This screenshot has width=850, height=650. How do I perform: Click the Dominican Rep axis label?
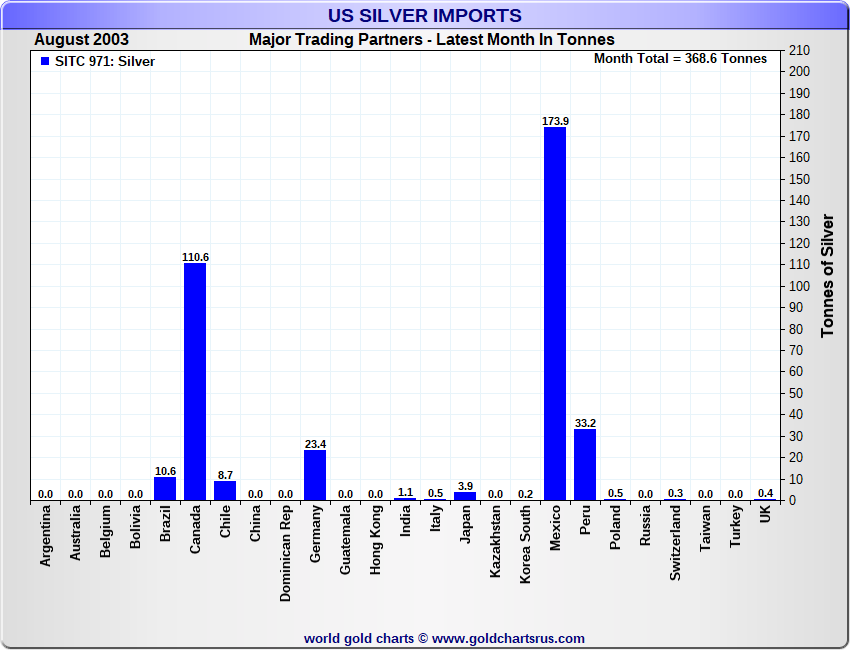(285, 554)
